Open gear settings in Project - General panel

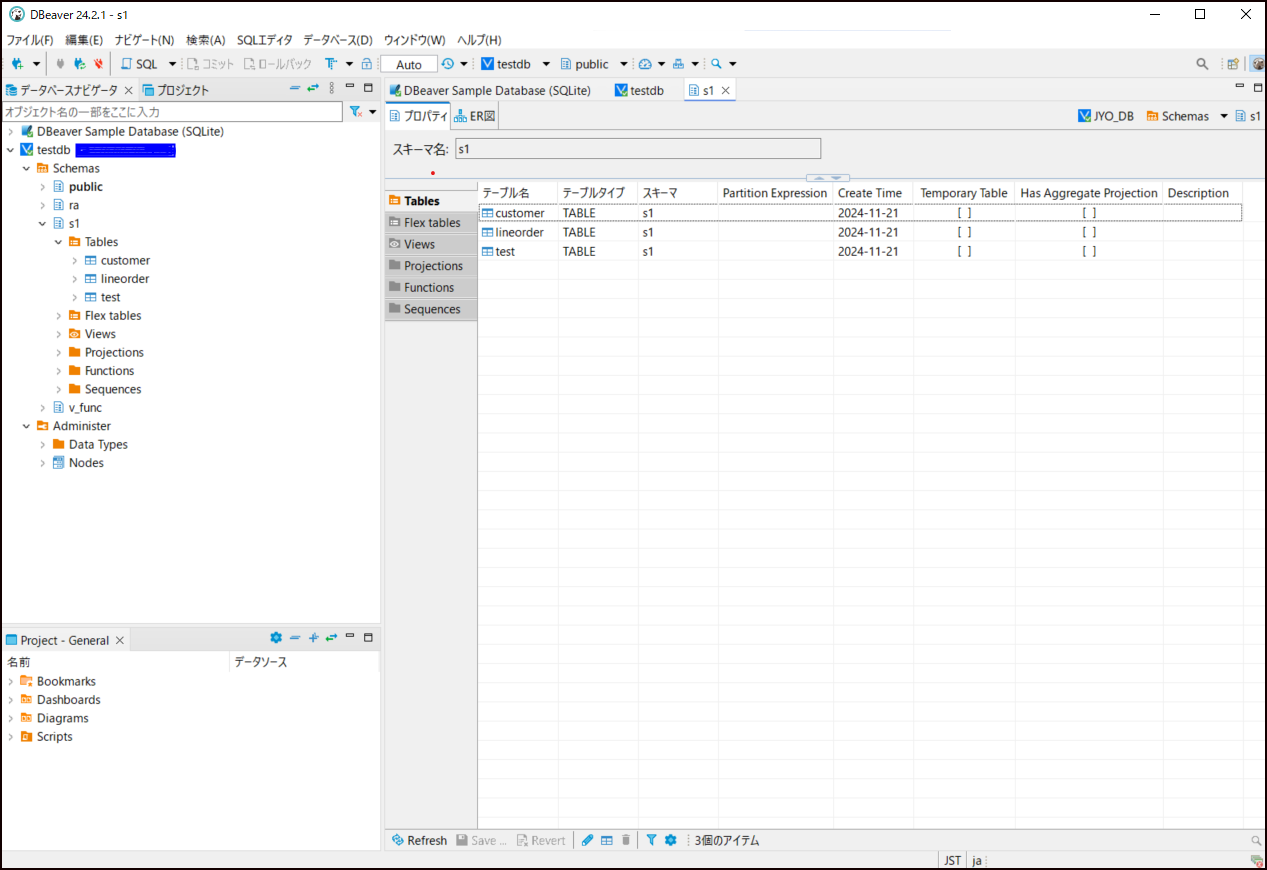click(x=276, y=638)
